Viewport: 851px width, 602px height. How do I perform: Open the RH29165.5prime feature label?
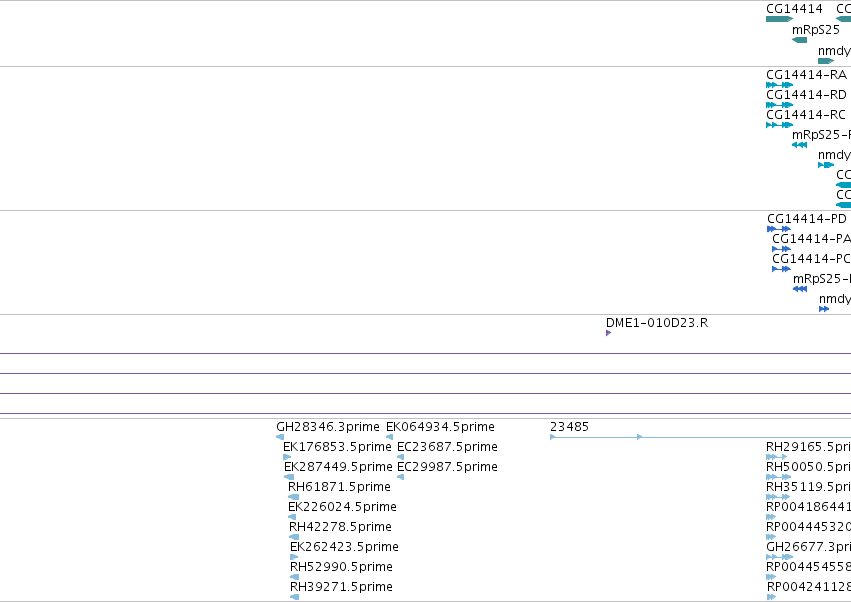pos(808,447)
